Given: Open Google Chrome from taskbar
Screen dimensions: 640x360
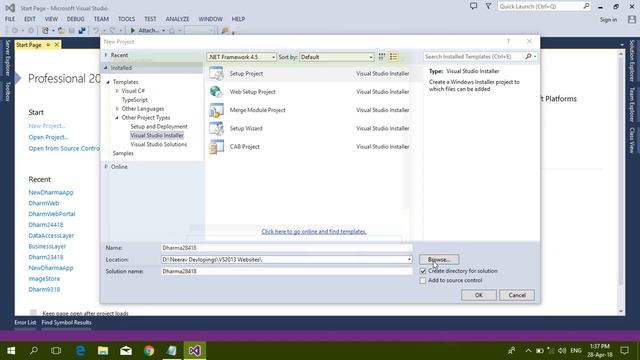Looking at the screenshot, I should pos(149,351).
